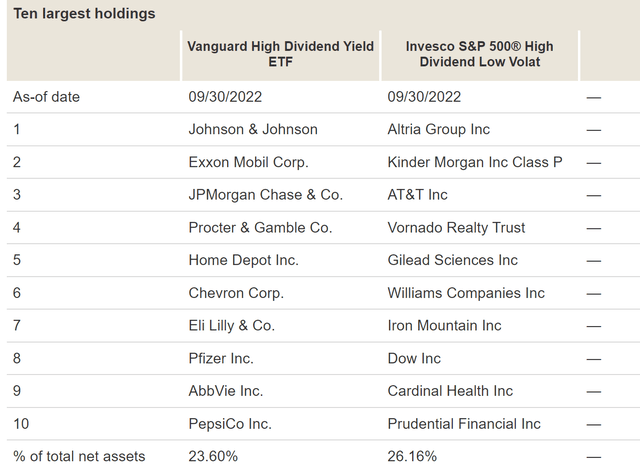The width and height of the screenshot is (640, 469).
Task: Click Prudential Financial Inc holding
Action: [x=464, y=424]
